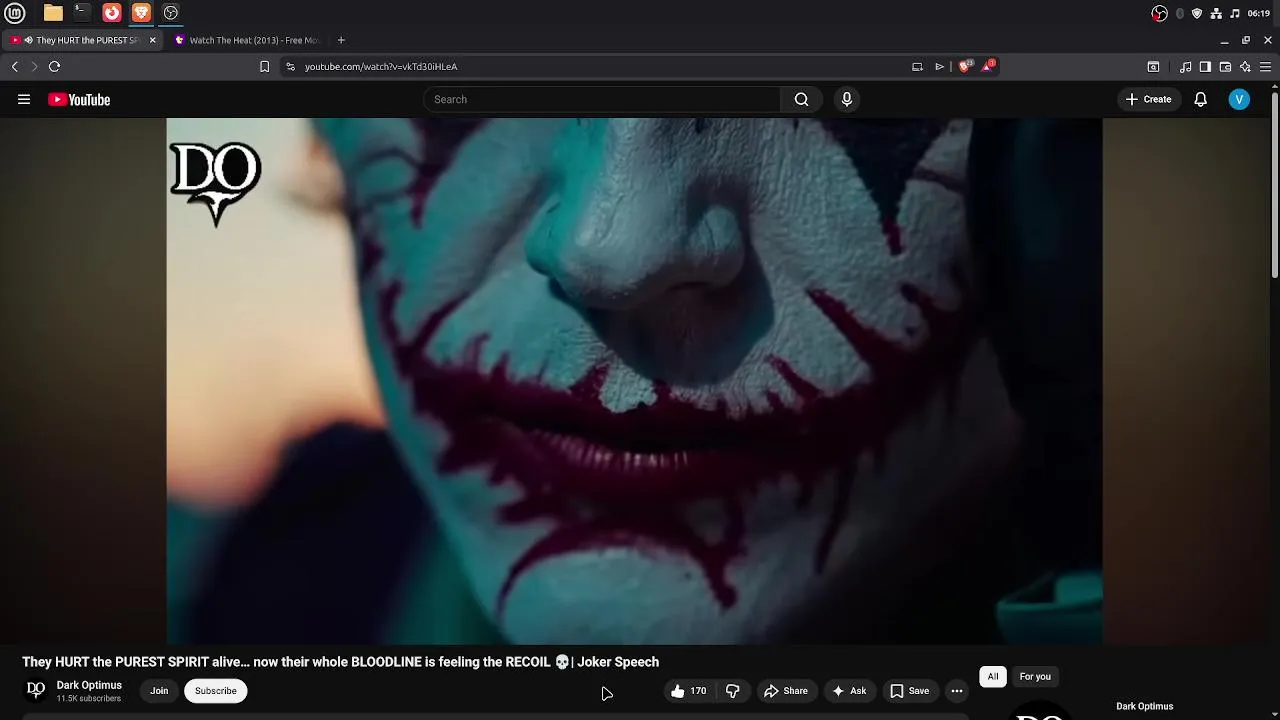The image size is (1280, 720).
Task: Open Brave Shields lion icon
Action: [965, 66]
